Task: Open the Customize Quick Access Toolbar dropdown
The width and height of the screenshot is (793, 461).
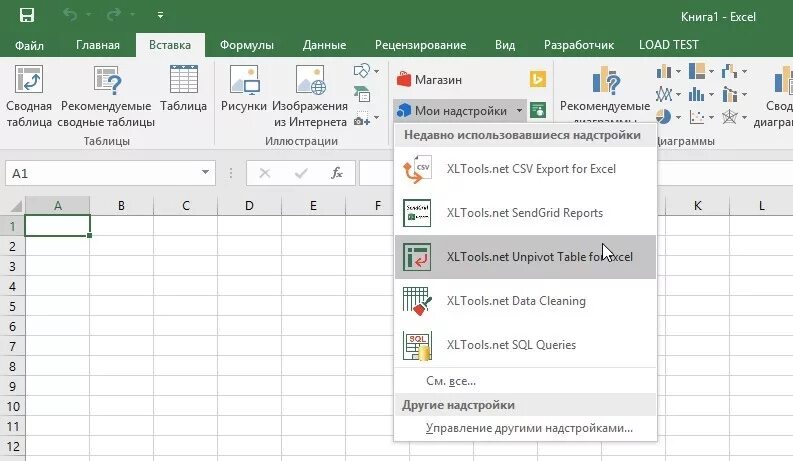Action: tap(160, 15)
